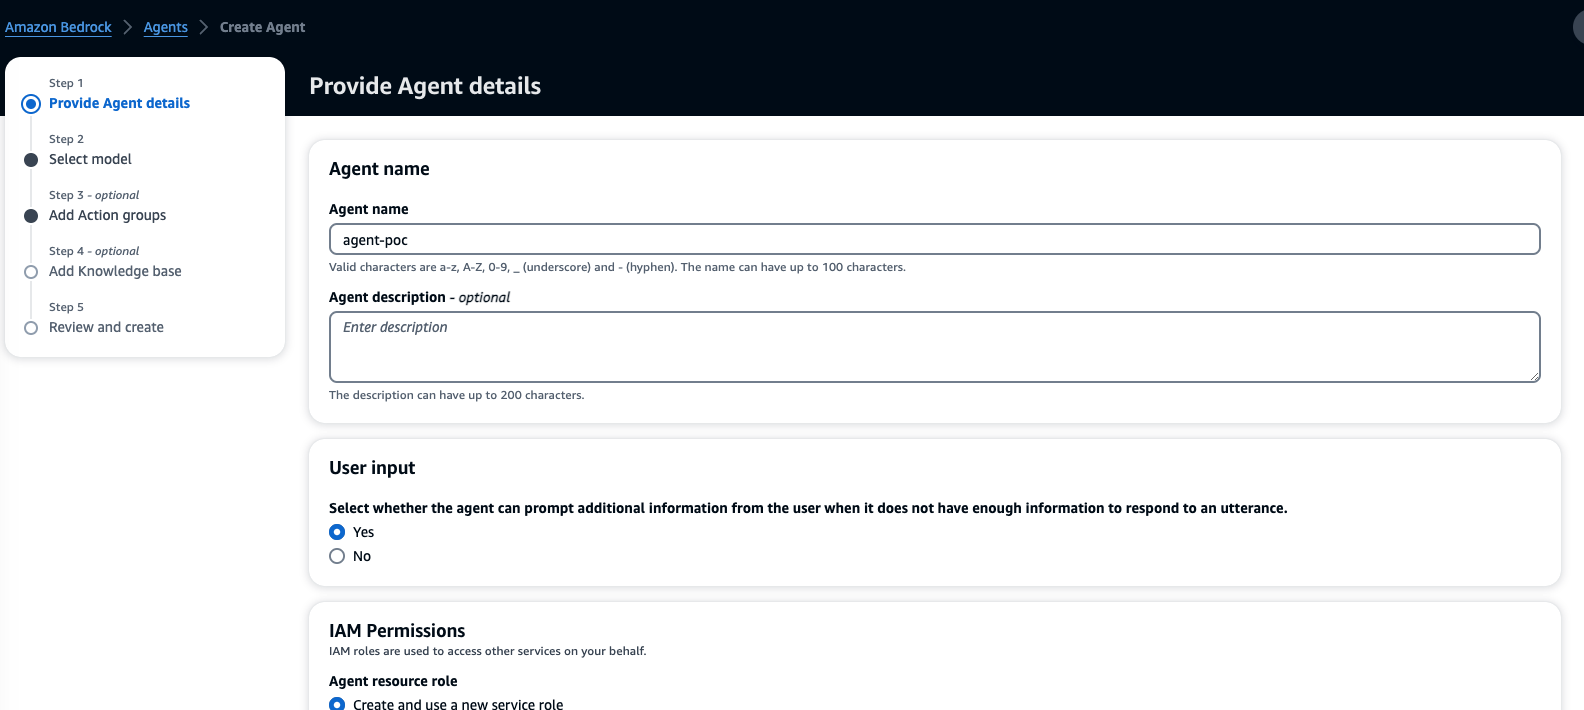This screenshot has height=710, width=1584.
Task: Select Step 5 Review and create
Action: tap(106, 327)
